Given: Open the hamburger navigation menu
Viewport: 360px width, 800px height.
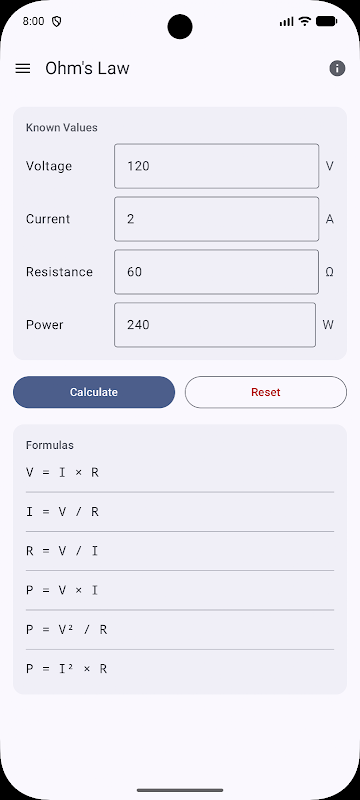Looking at the screenshot, I should coord(23,68).
